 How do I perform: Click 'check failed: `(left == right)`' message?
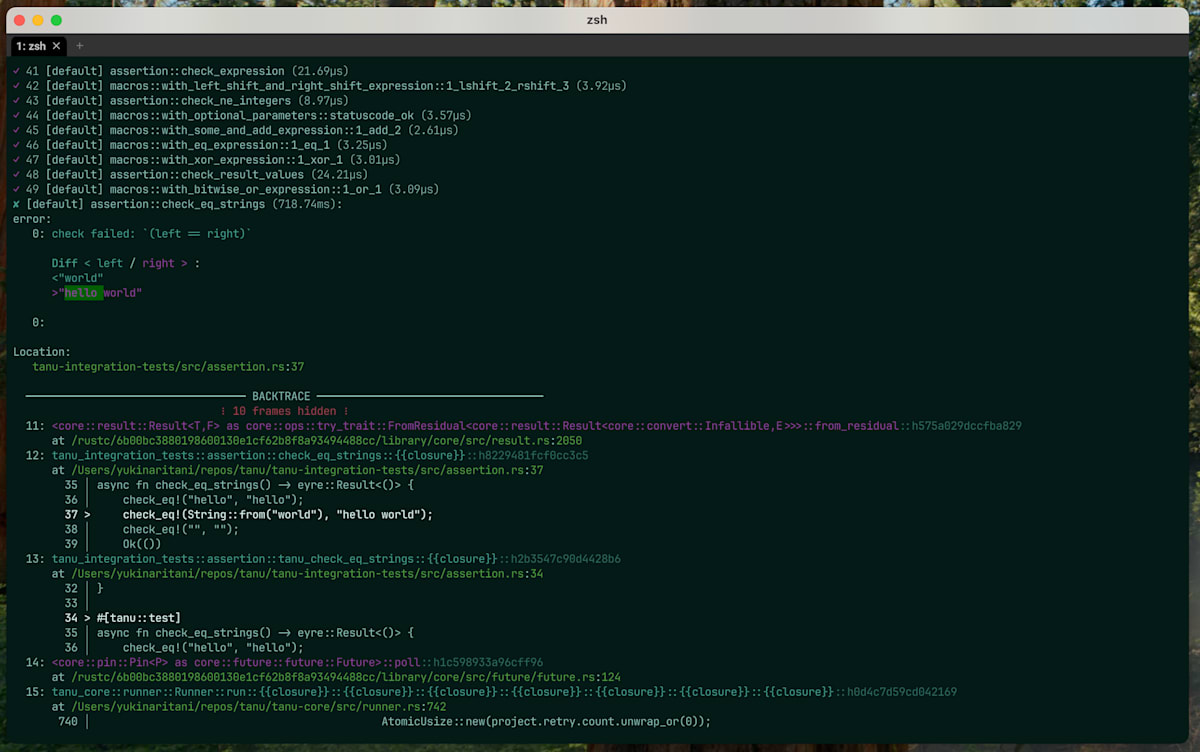coord(152,233)
